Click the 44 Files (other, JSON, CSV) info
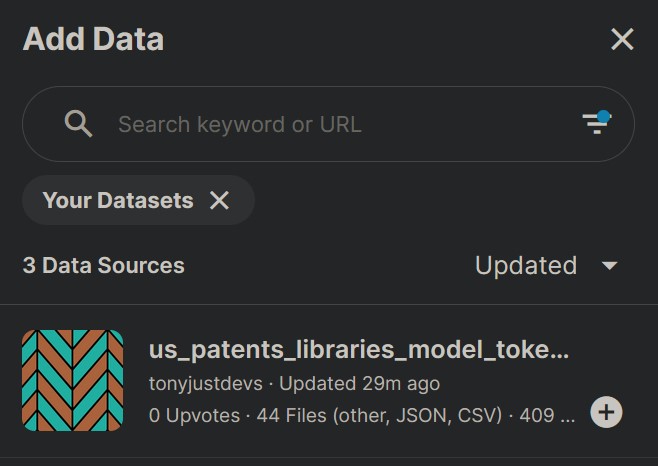 379,416
